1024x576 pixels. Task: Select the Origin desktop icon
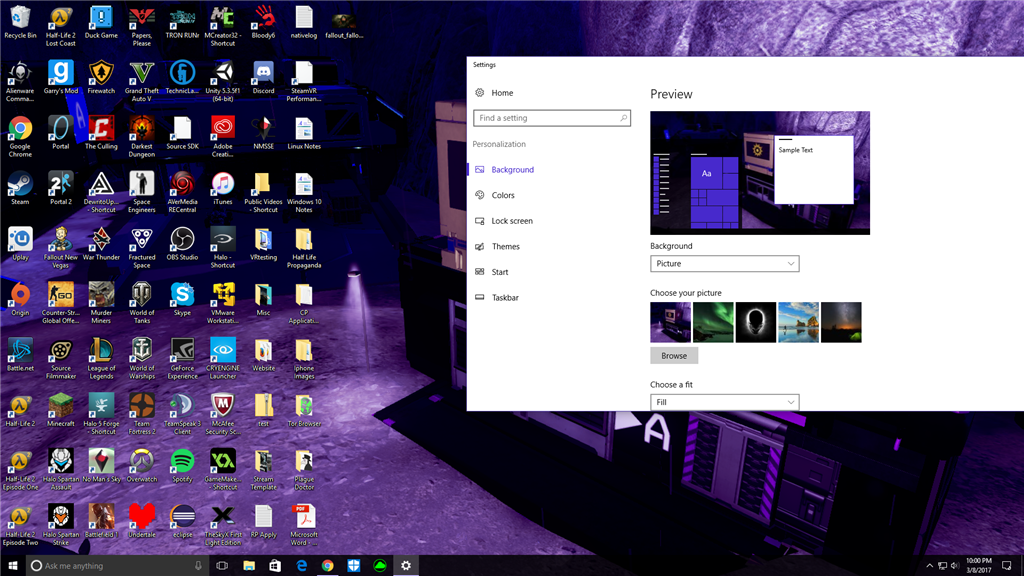pos(20,300)
